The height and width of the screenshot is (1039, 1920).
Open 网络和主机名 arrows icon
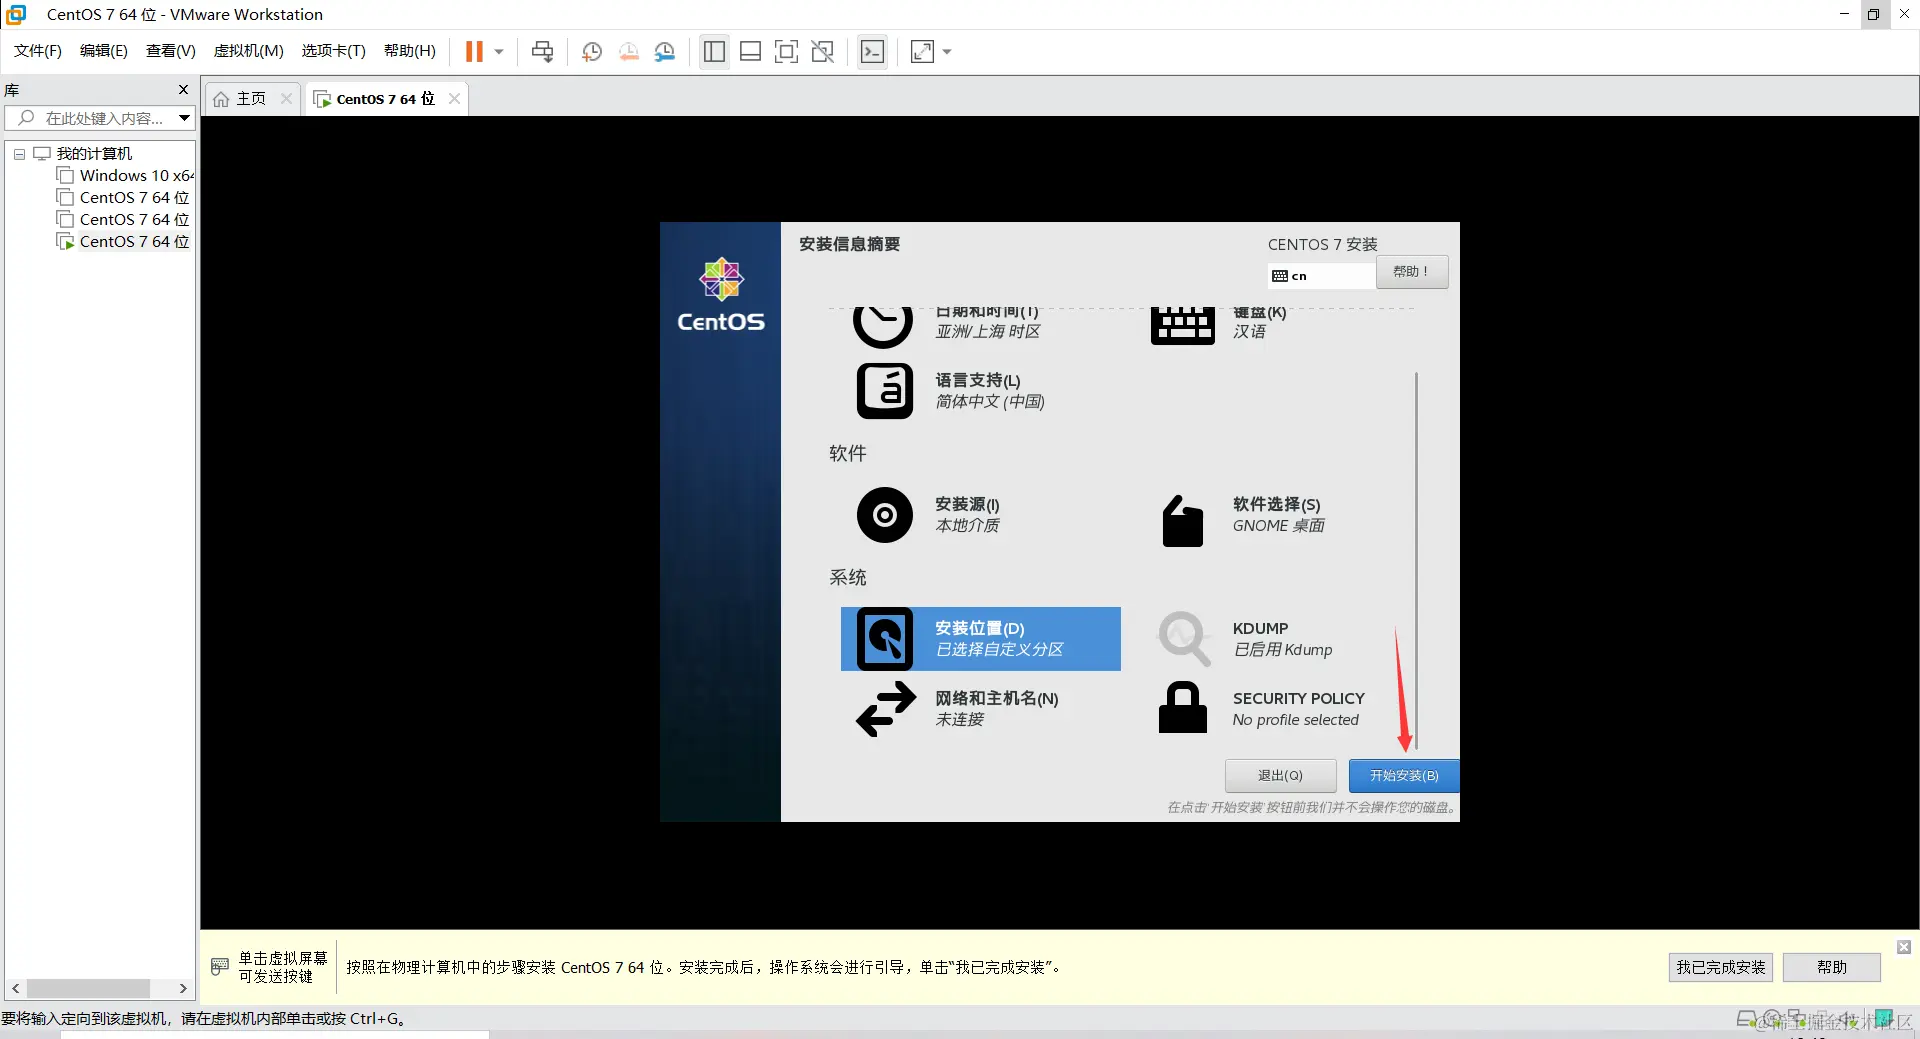tap(886, 709)
